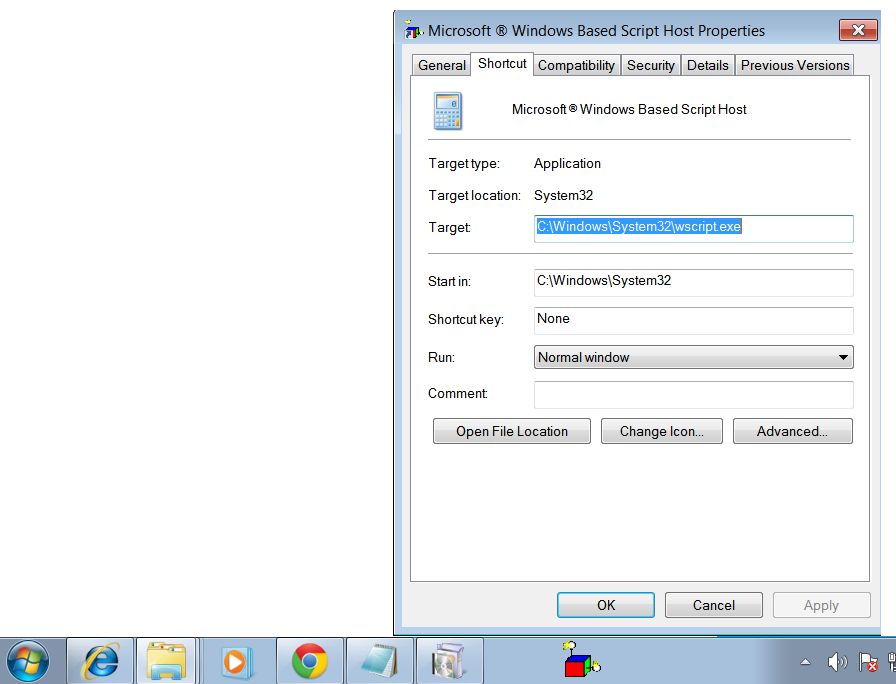Click the Open File Location button

click(511, 431)
